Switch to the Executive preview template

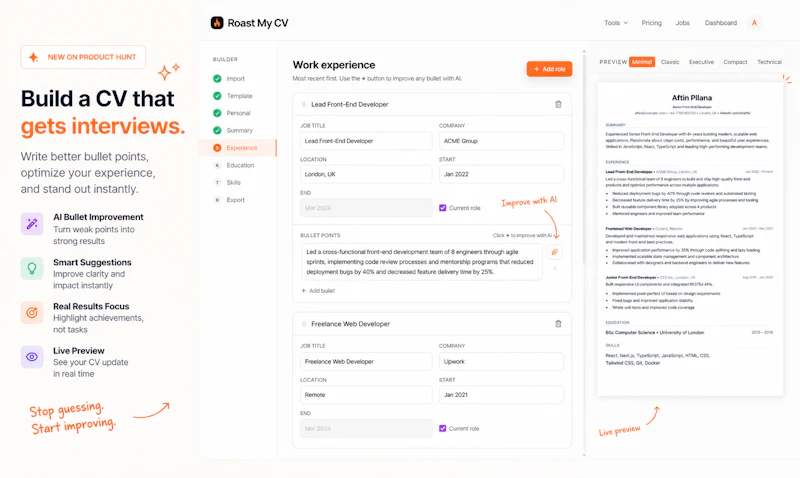pyautogui.click(x=702, y=62)
